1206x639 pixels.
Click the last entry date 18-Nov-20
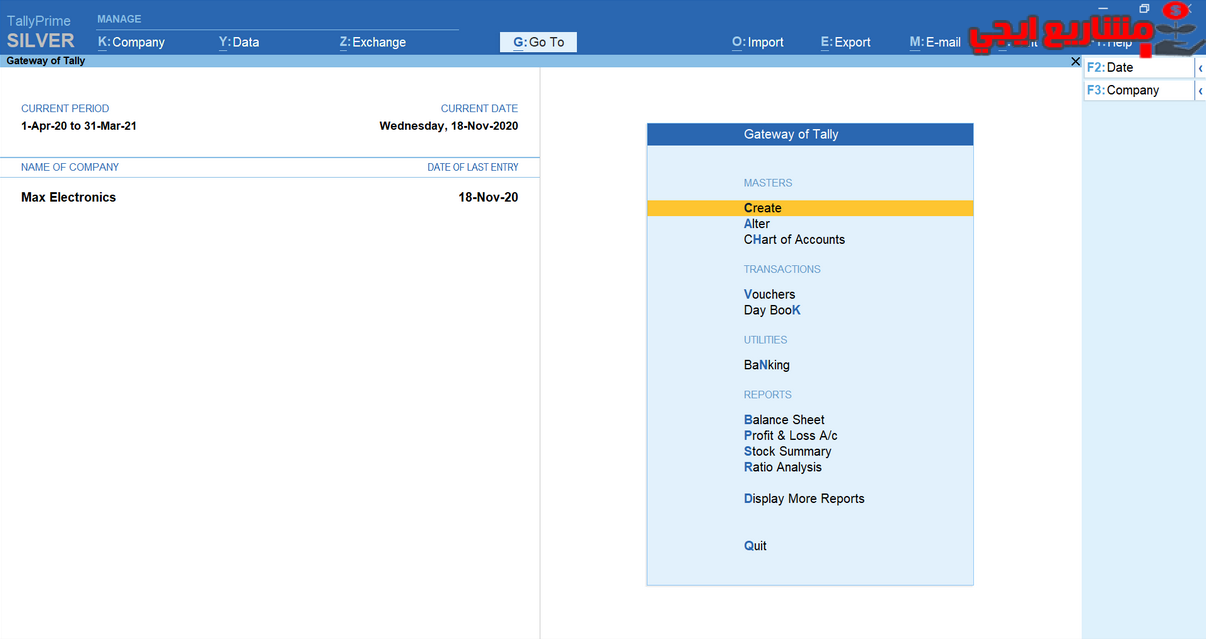pyautogui.click(x=488, y=198)
